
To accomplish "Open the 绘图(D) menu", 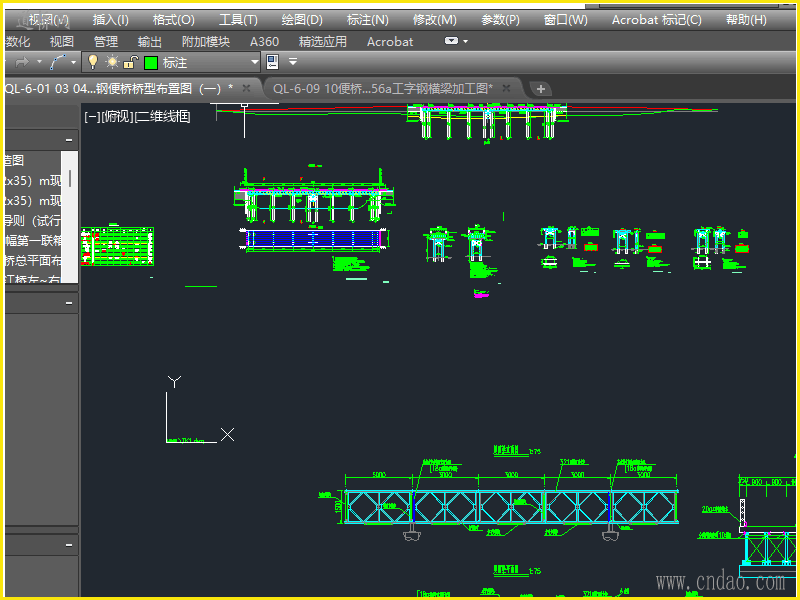I will tap(302, 20).
